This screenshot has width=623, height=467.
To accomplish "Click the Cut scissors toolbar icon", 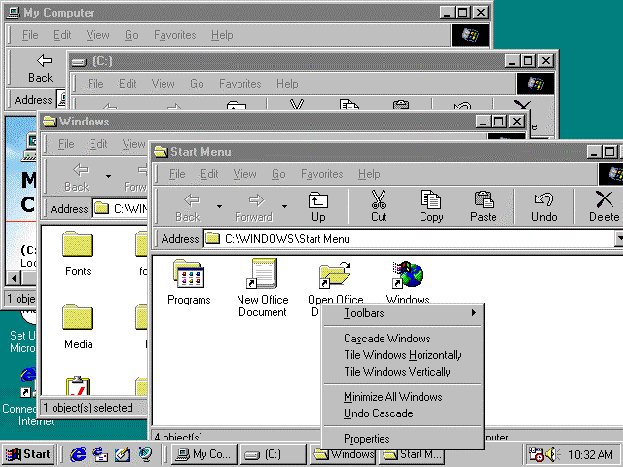I will coord(378,206).
